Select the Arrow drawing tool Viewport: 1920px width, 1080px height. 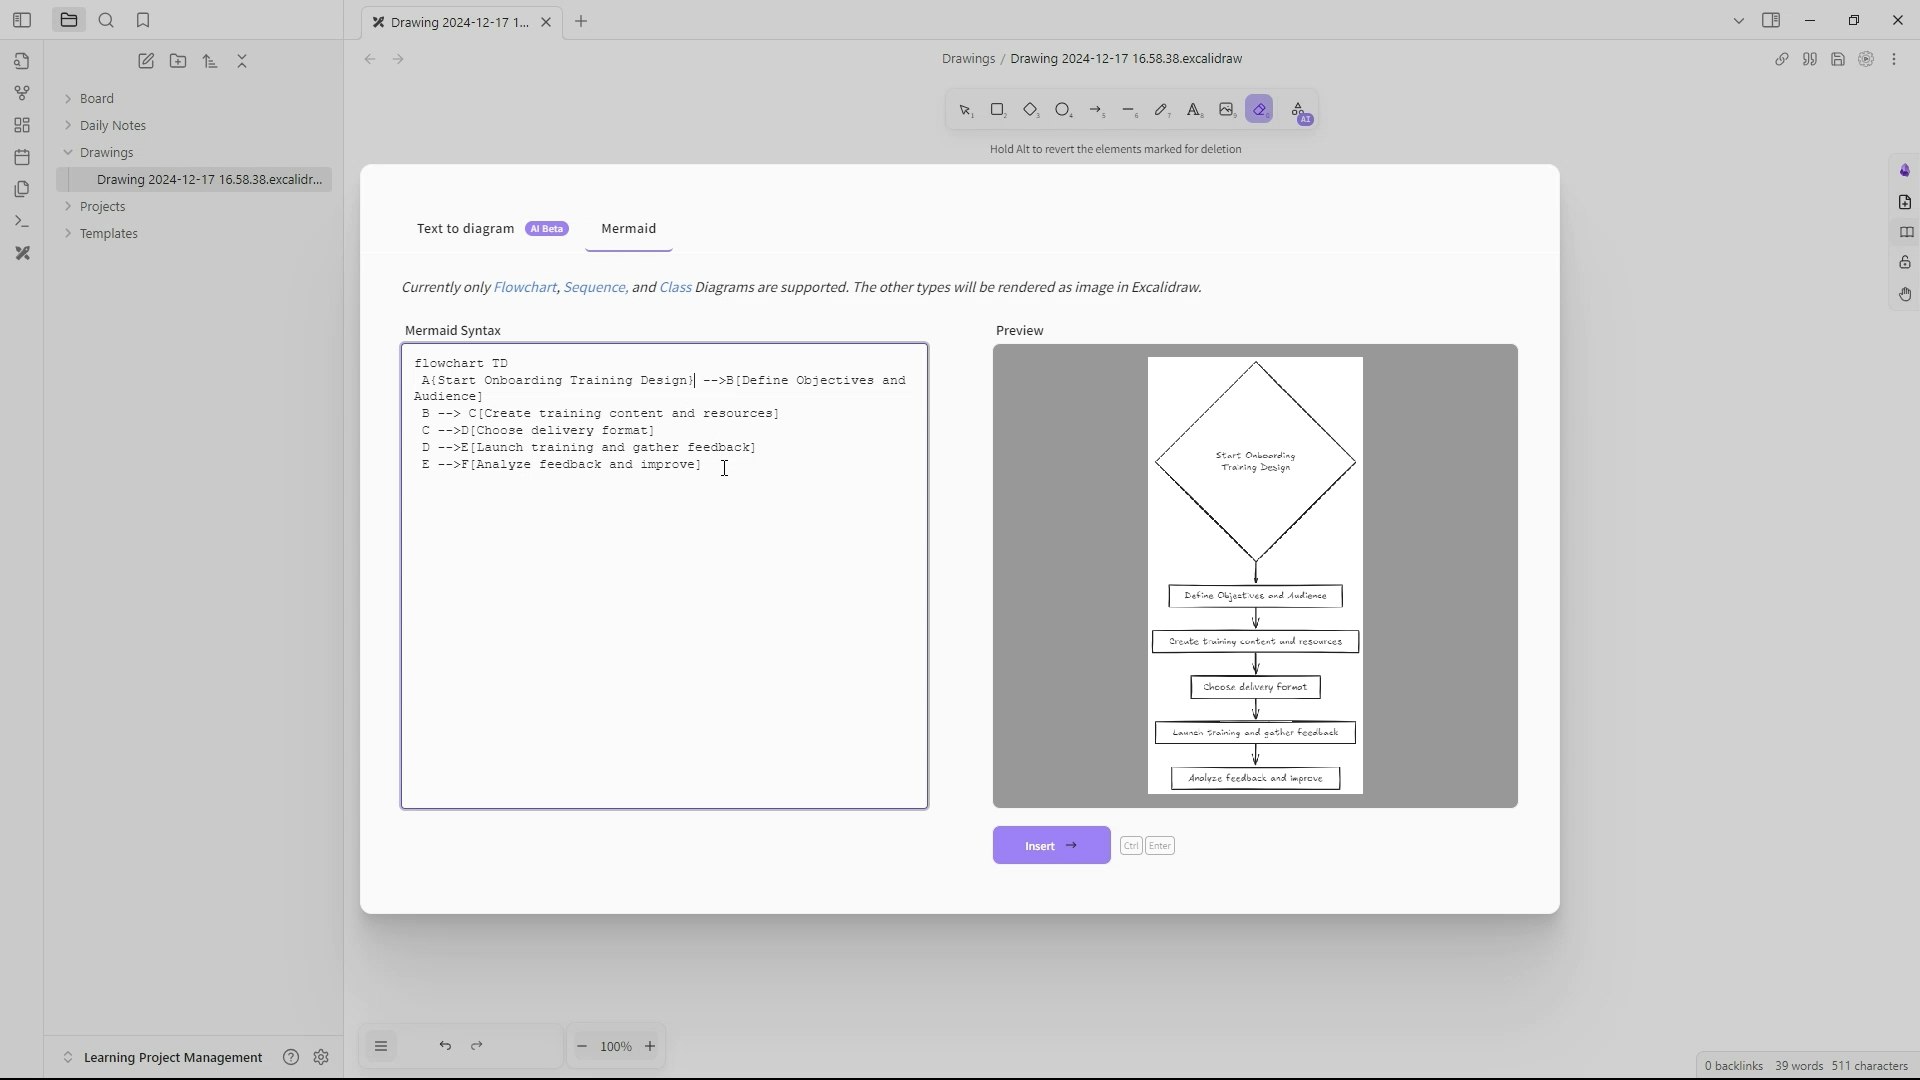(1096, 110)
